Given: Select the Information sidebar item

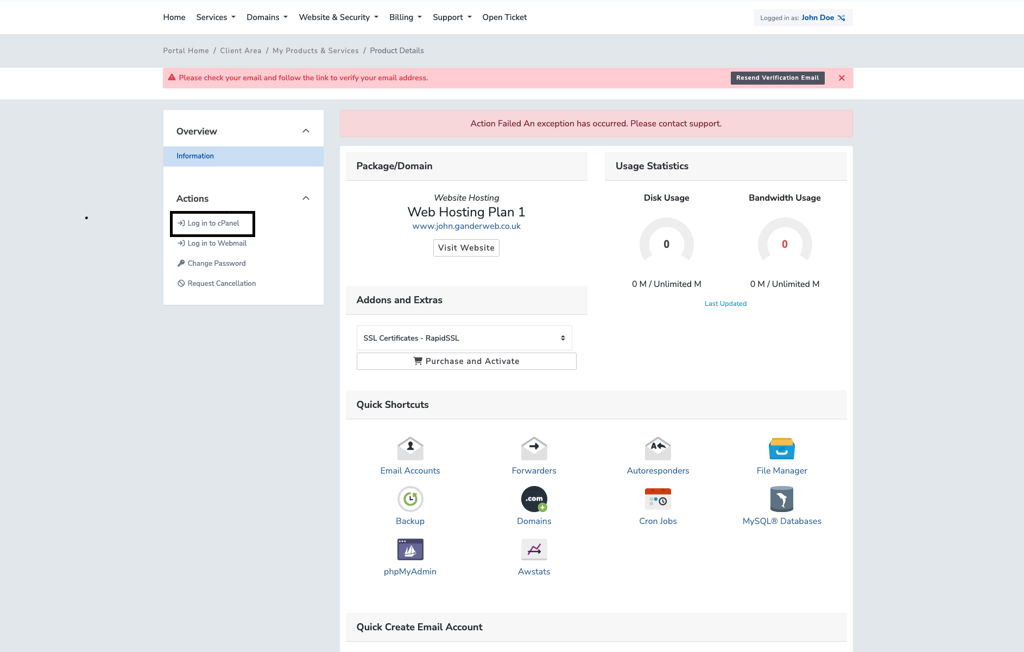Looking at the screenshot, I should [243, 156].
